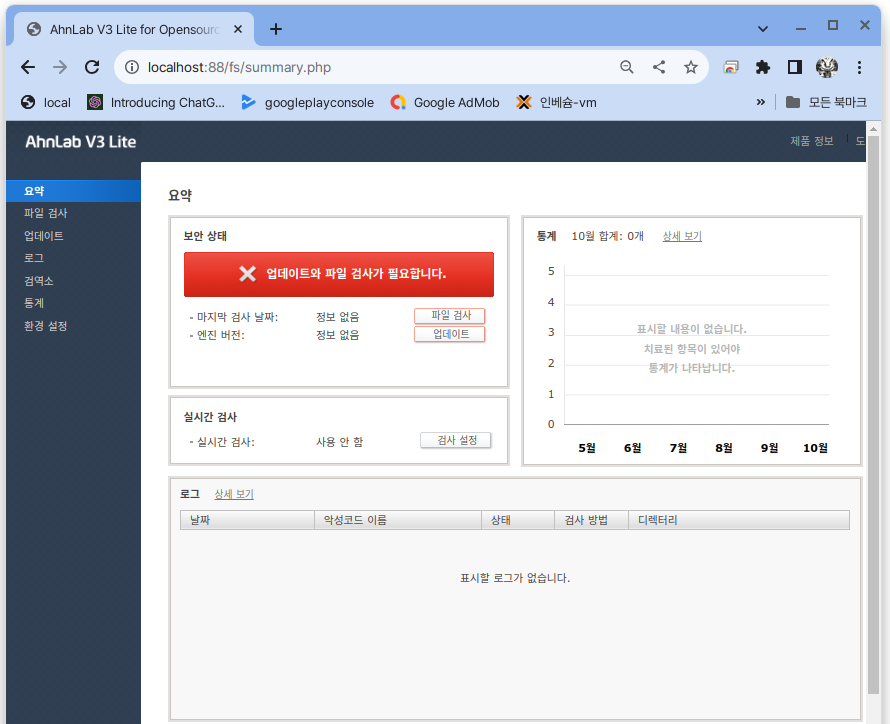
Task: Open 환경 설정 in the sidebar
Action: click(45, 326)
